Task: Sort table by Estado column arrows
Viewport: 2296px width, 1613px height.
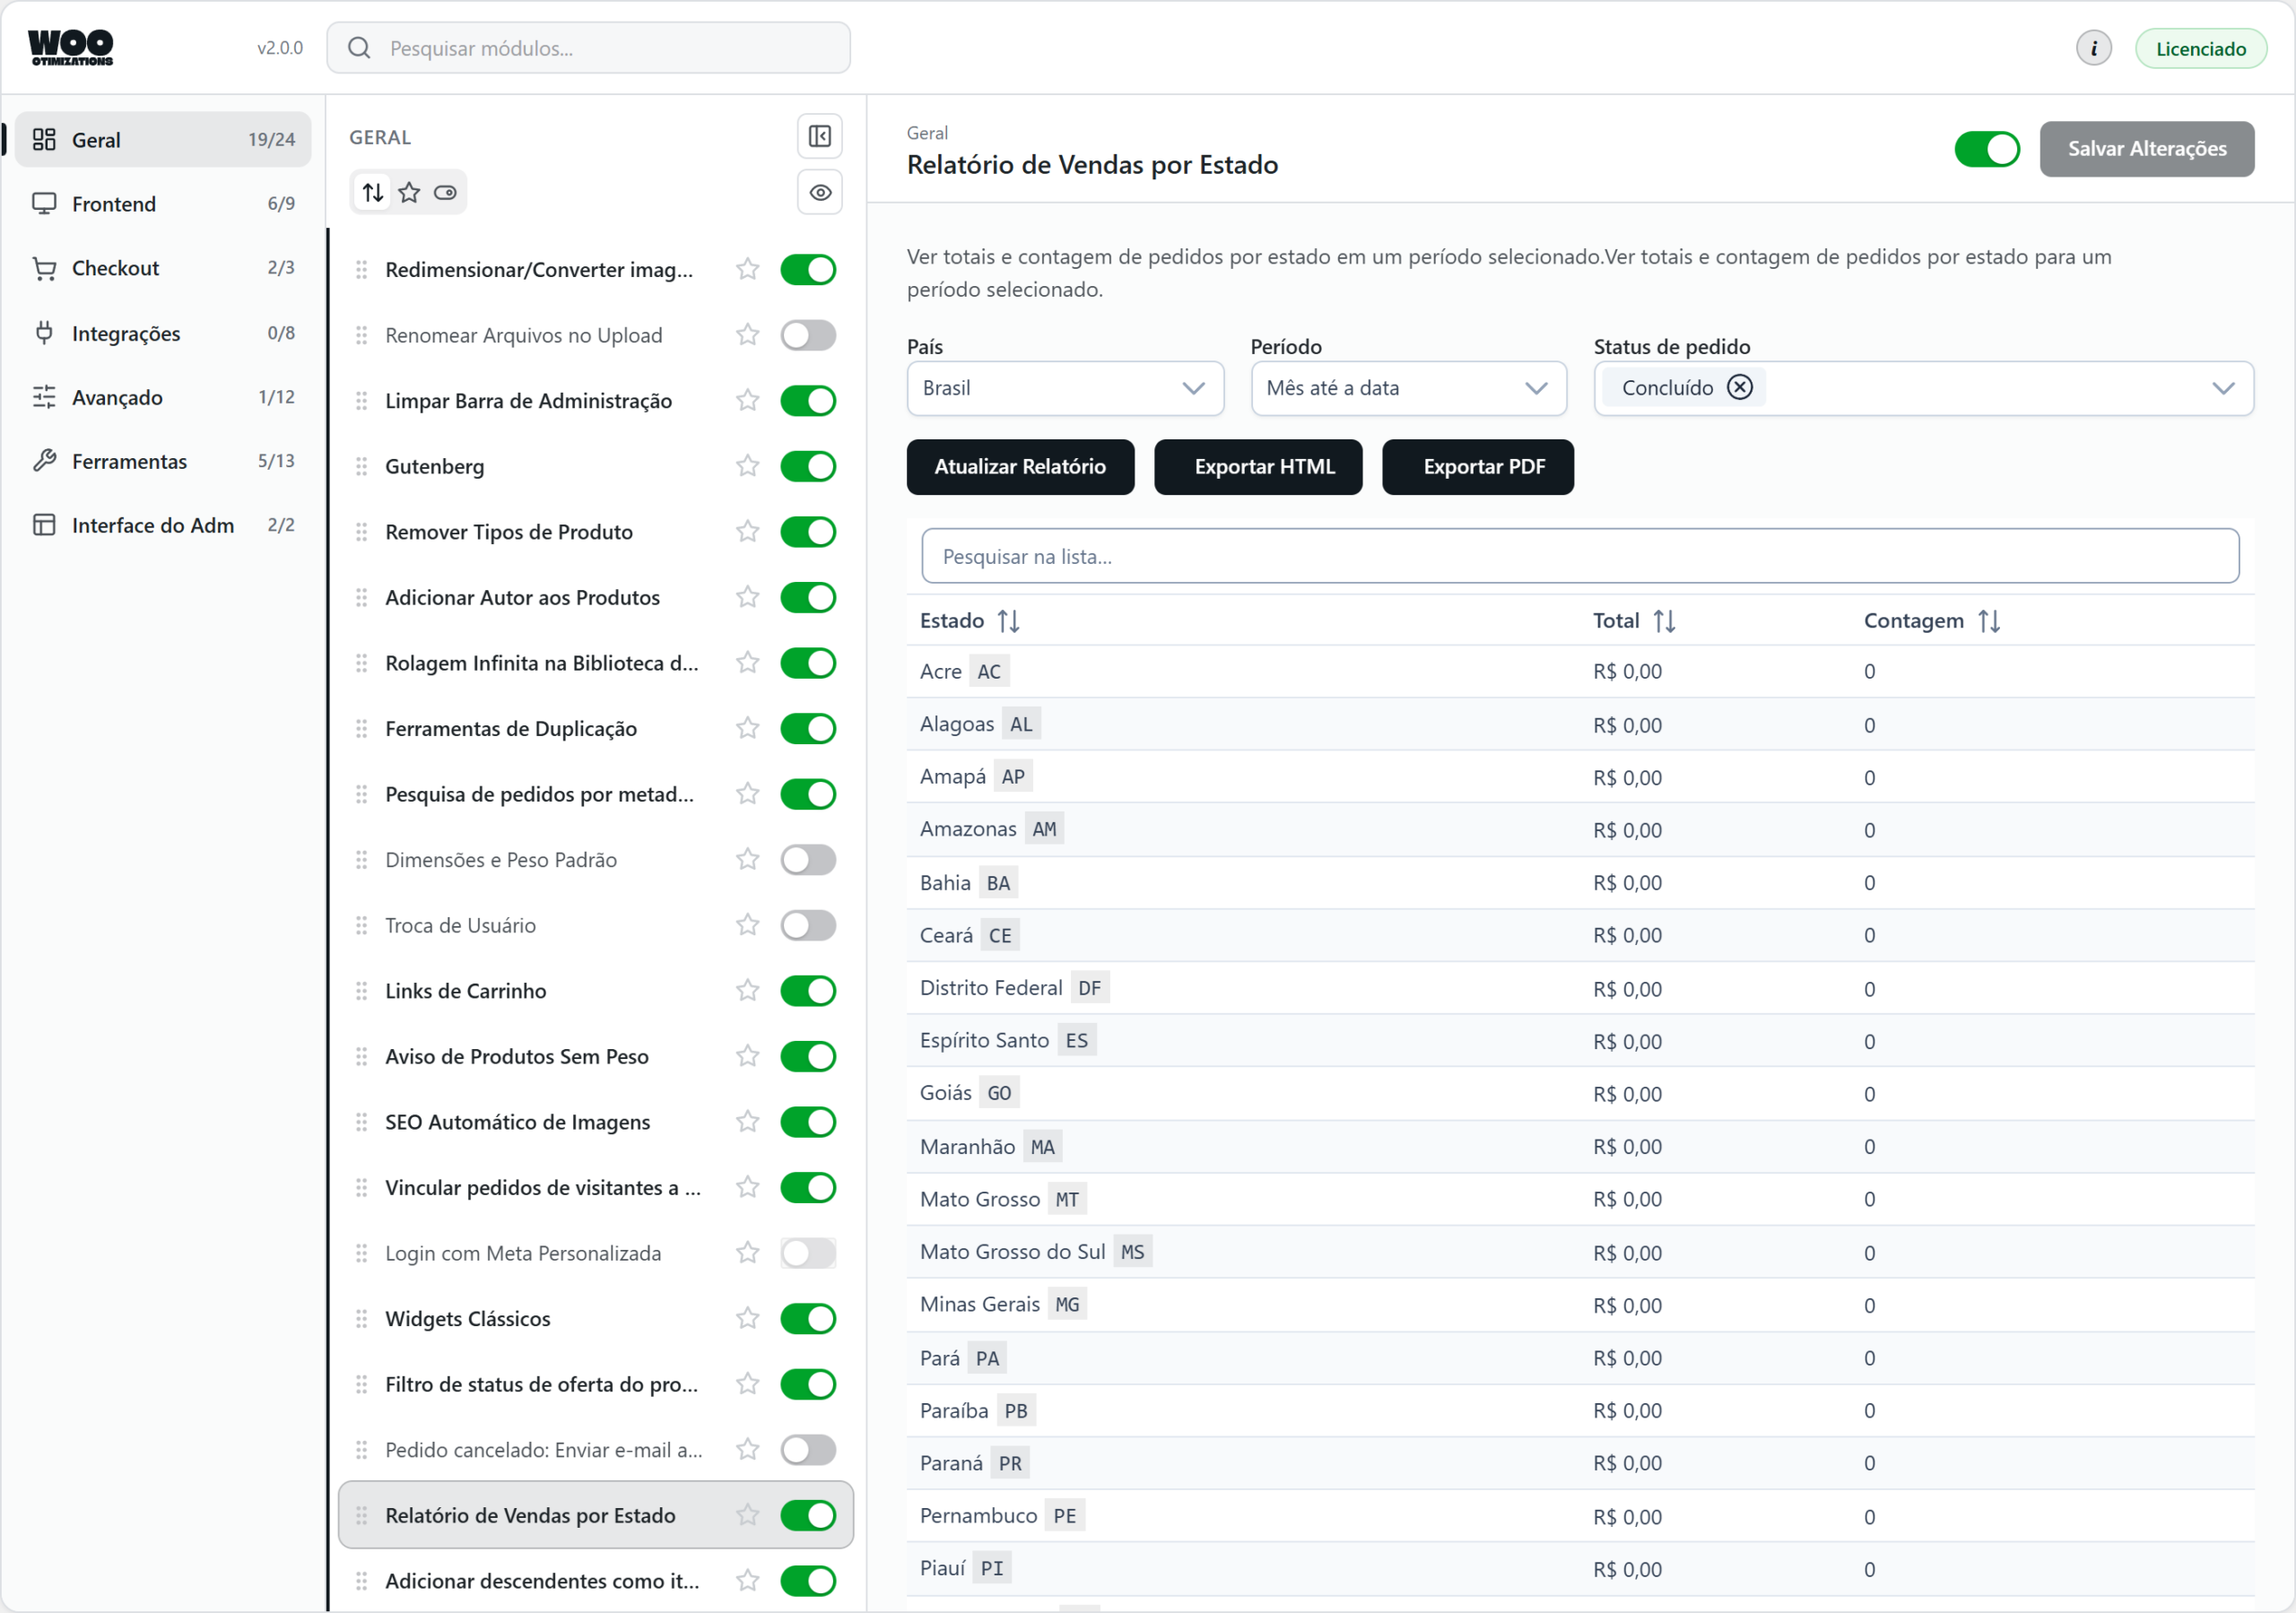Action: [1008, 621]
